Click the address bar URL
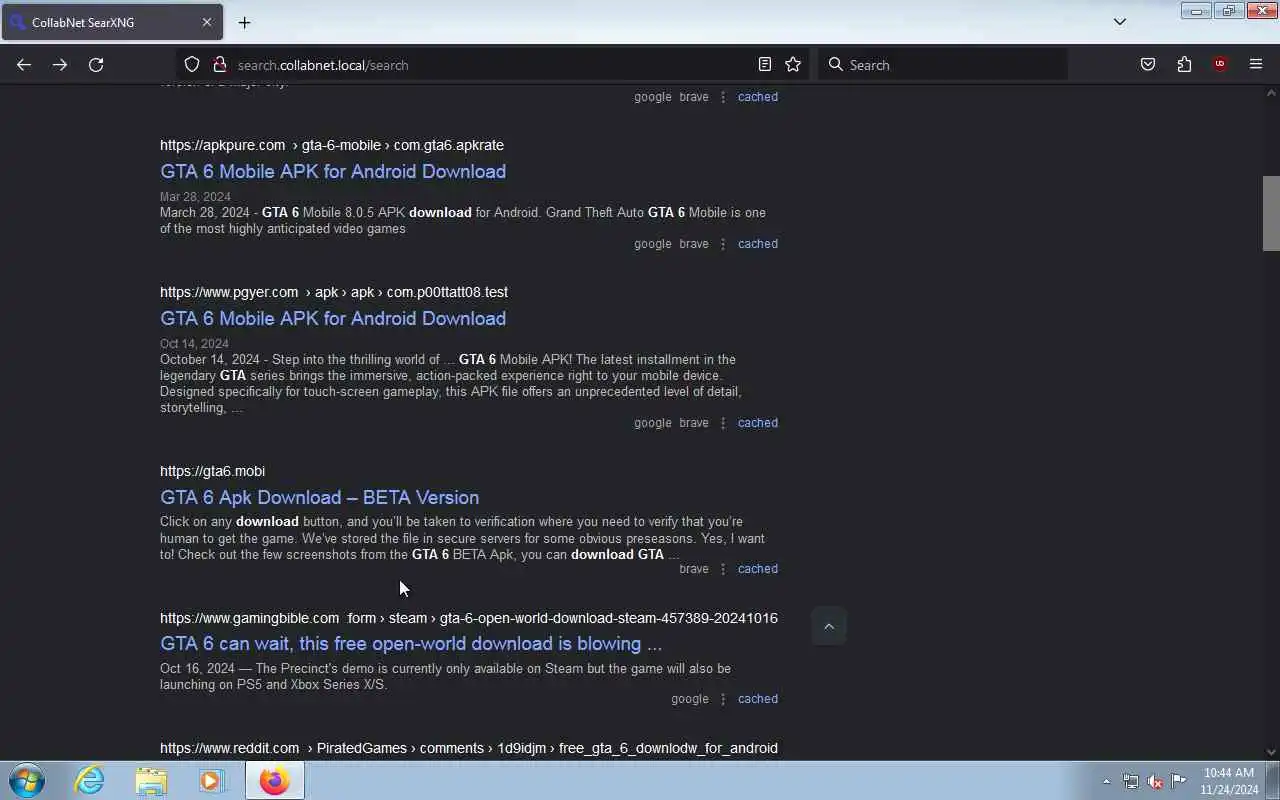This screenshot has height=800, width=1280. coord(323,65)
